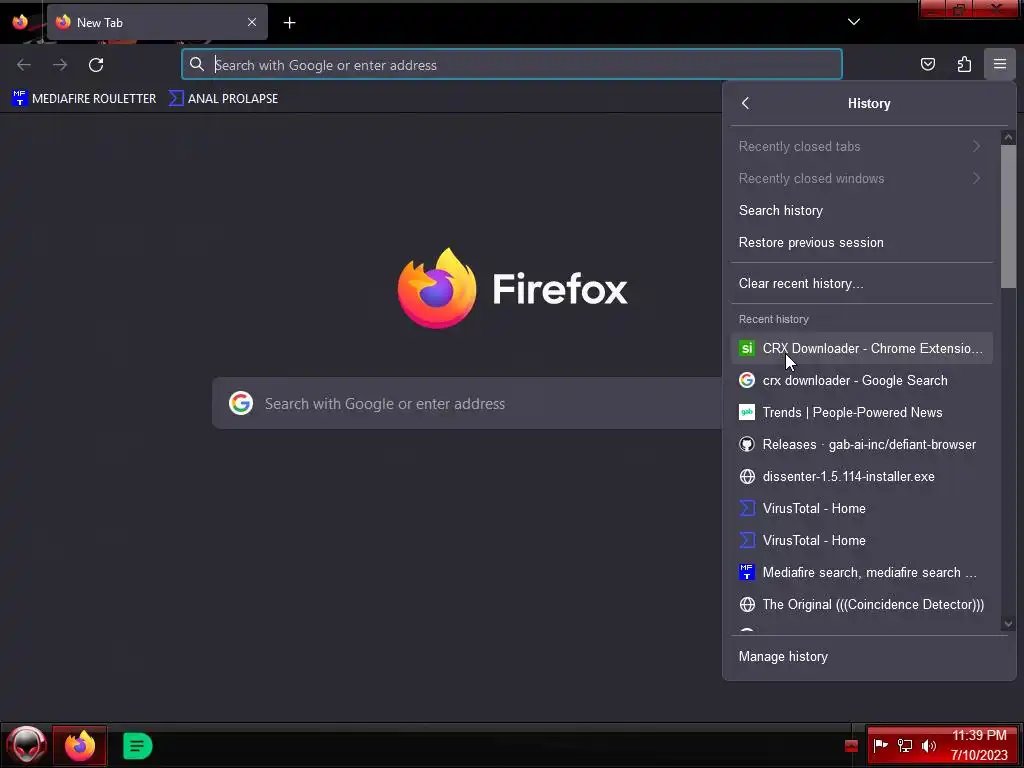Open the Start menu alien orb

coord(26,745)
